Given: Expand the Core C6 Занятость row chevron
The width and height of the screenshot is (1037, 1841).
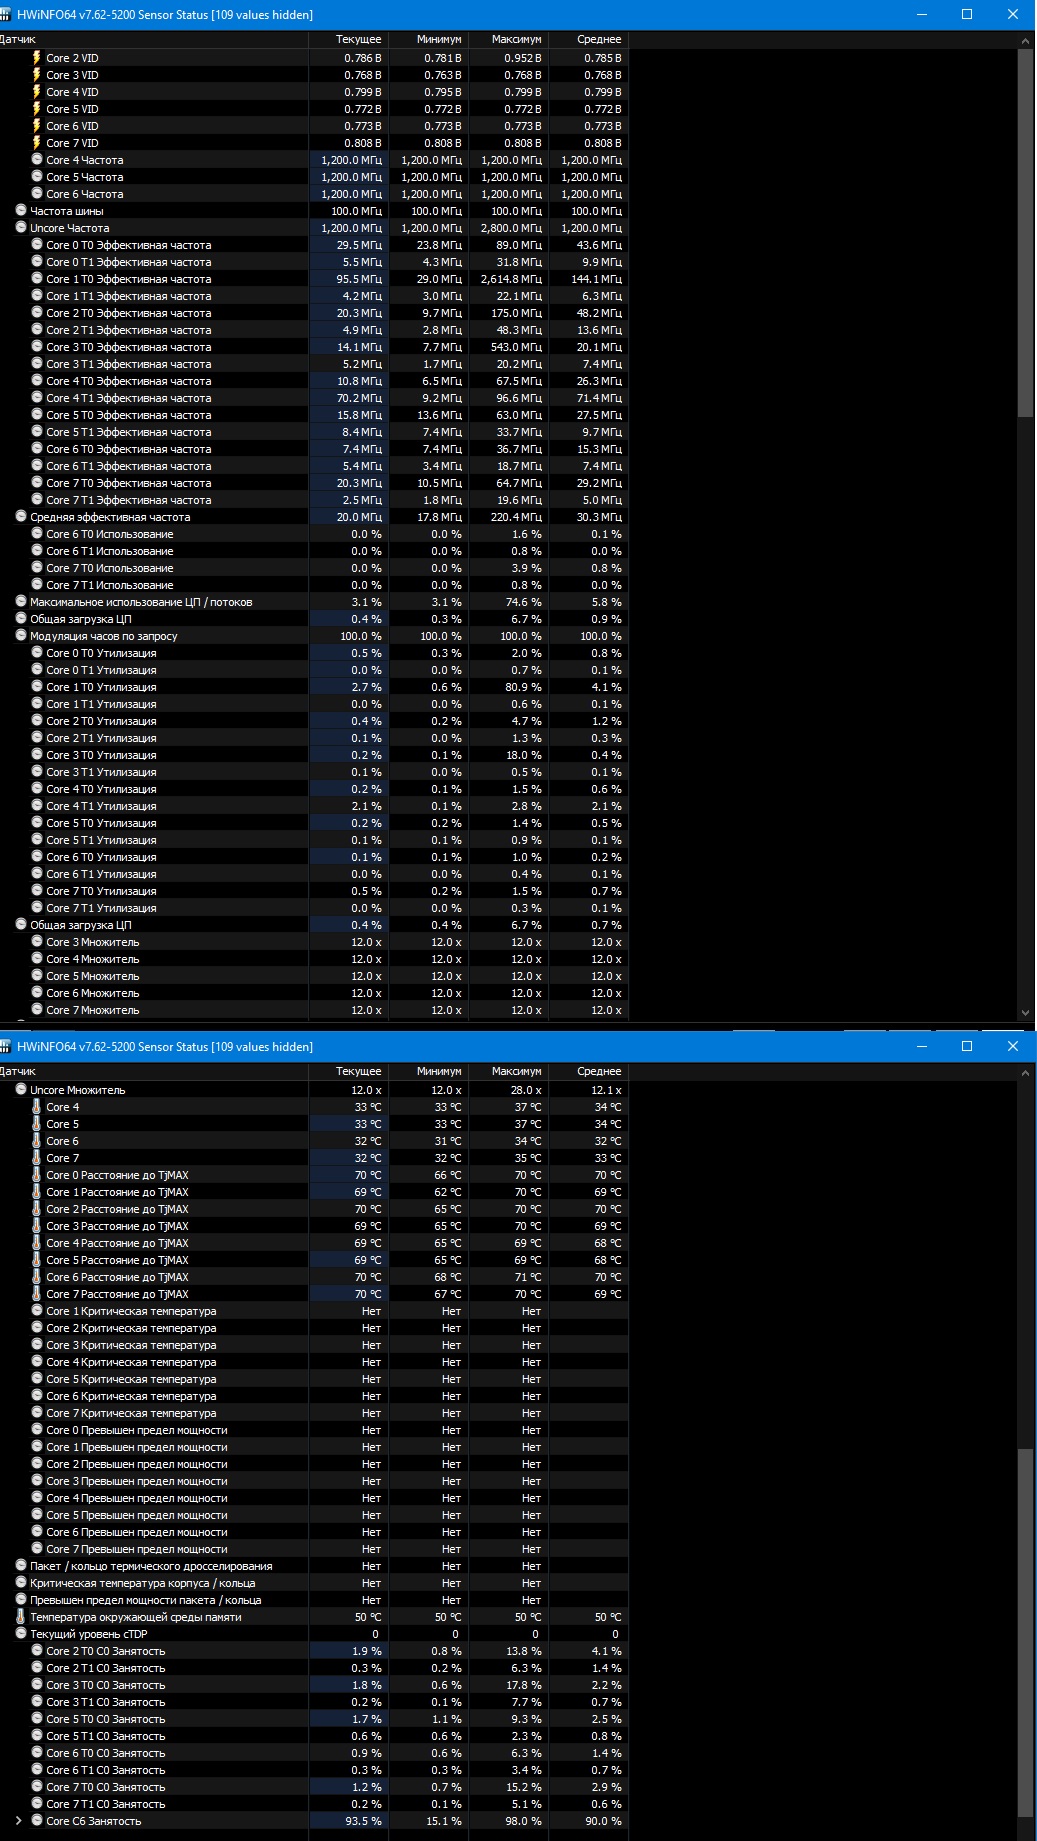Looking at the screenshot, I should pyautogui.click(x=19, y=1821).
